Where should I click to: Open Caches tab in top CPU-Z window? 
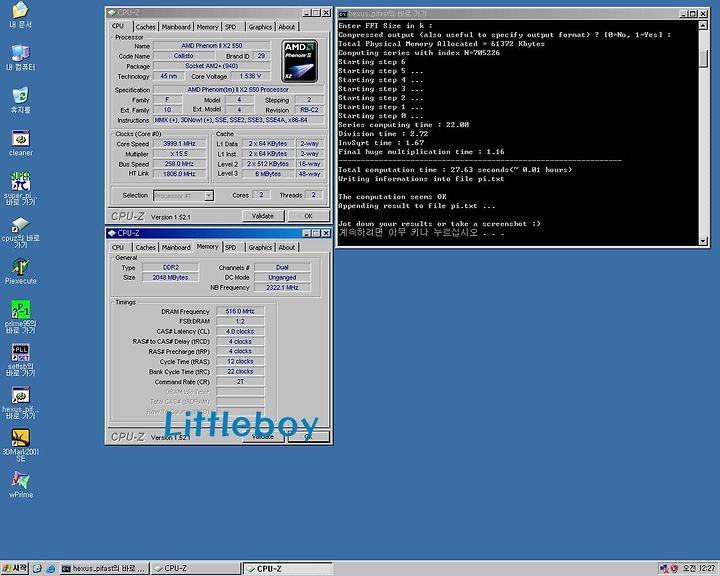[x=146, y=27]
